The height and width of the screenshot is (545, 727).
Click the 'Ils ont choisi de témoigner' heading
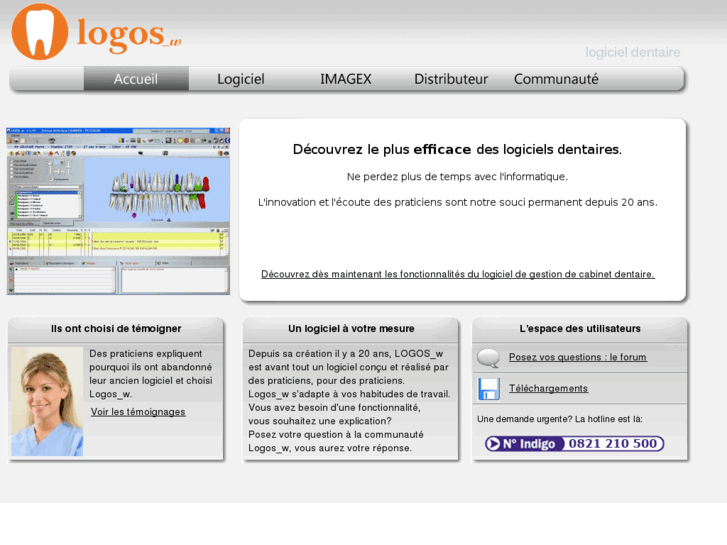[116, 328]
